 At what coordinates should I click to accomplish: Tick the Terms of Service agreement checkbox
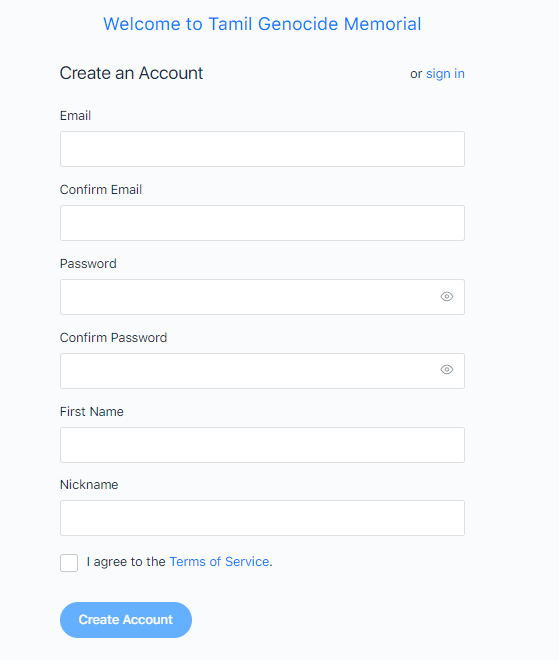pos(69,563)
